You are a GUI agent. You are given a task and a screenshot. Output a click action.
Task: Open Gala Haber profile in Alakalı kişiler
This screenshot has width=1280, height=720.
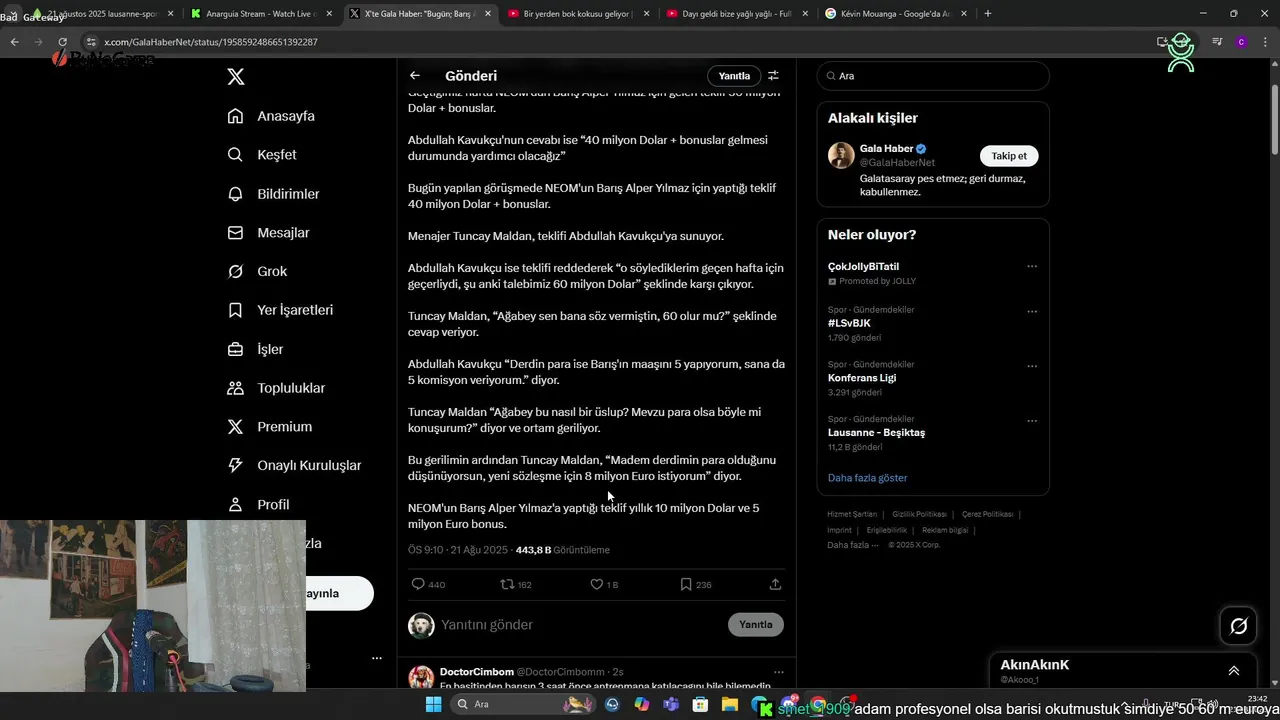pyautogui.click(x=887, y=149)
